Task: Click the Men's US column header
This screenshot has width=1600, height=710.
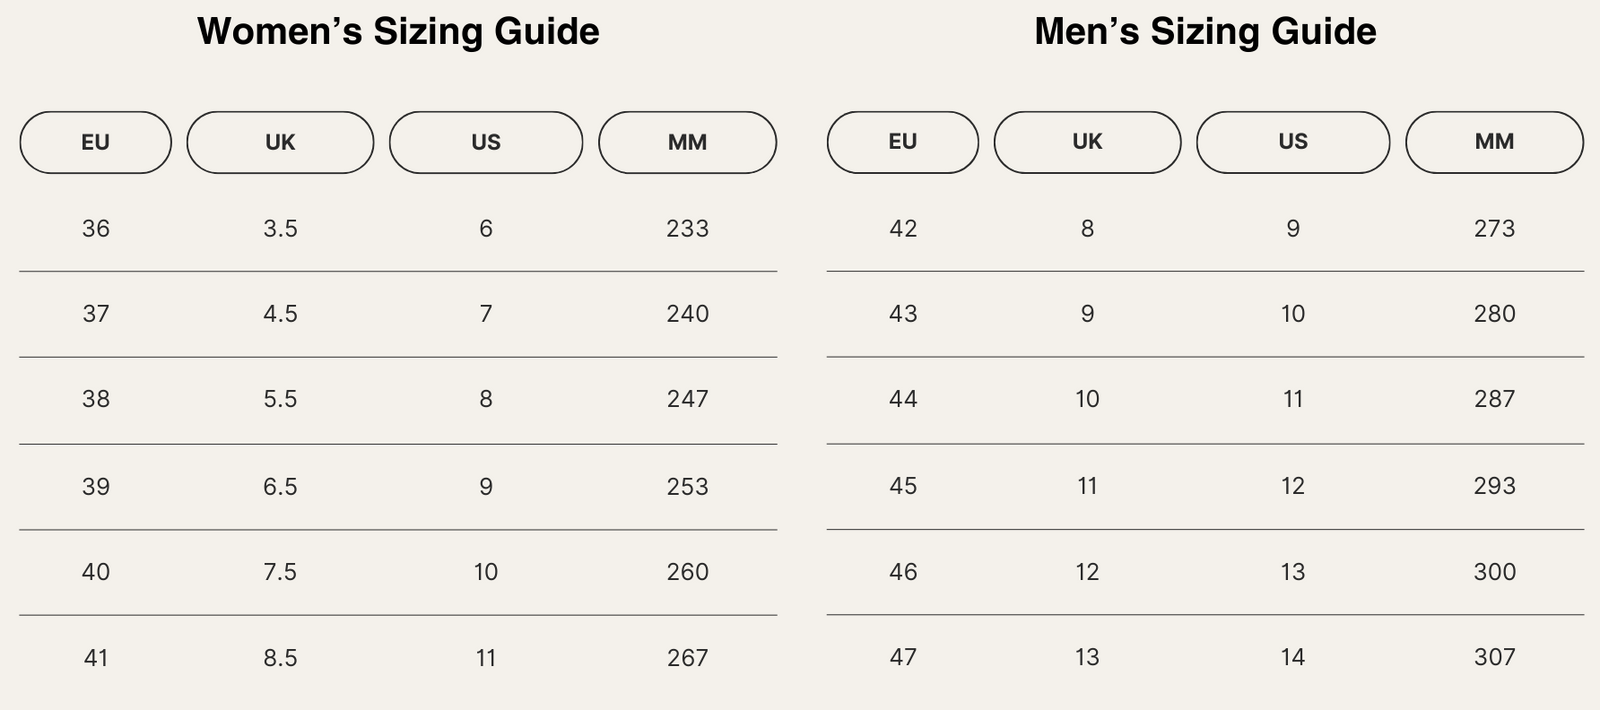Action: 1293,142
